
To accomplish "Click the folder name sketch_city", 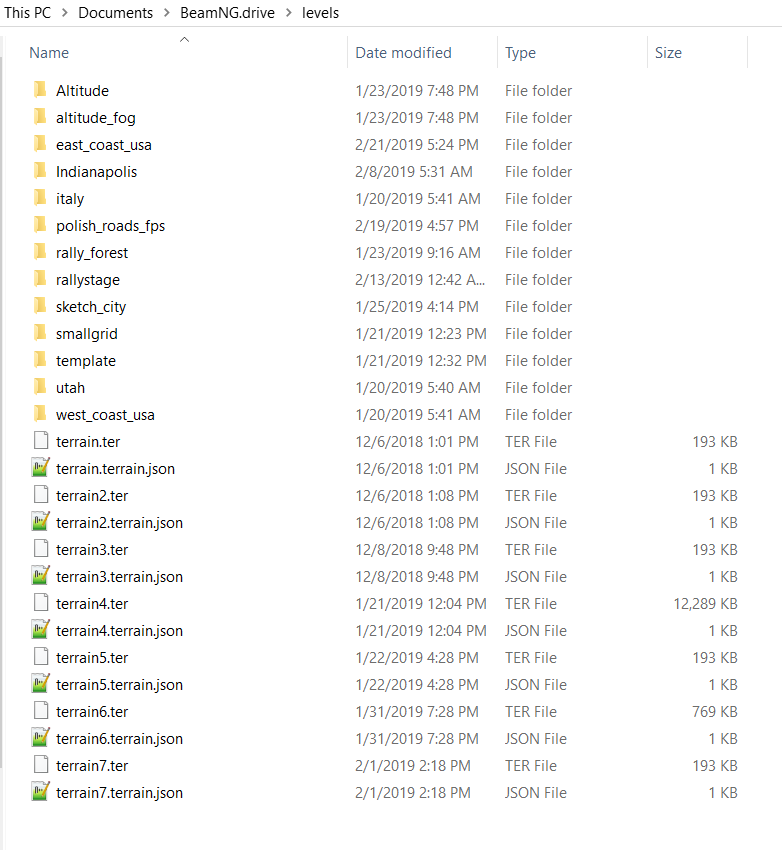I will tap(91, 307).
